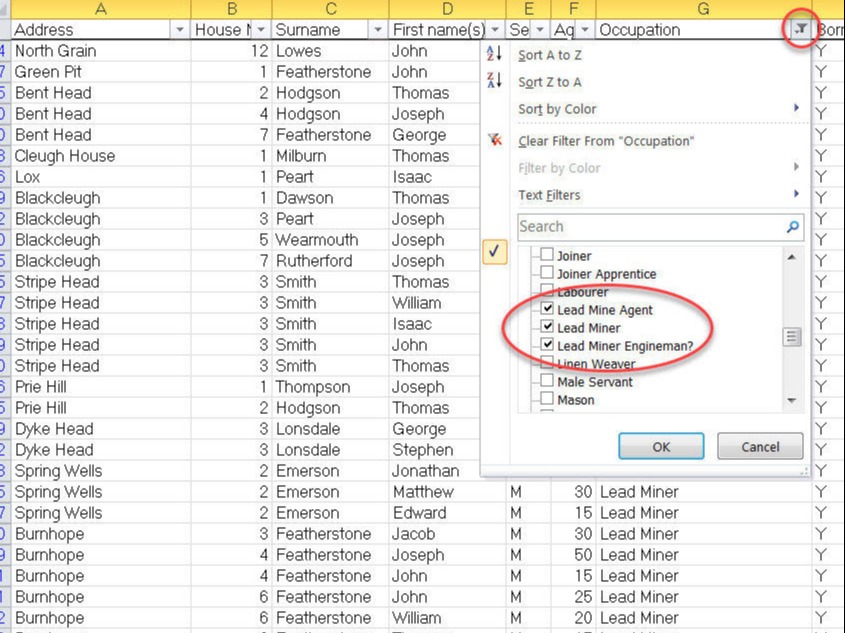Click the up arrow on the filter list scrollbar

tap(791, 255)
